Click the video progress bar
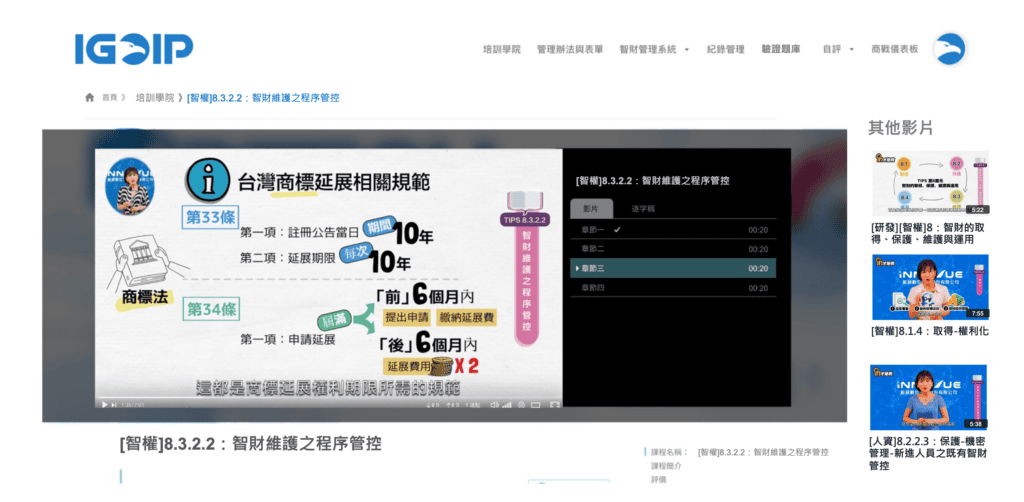Screen dimensions: 1024x502 point(328,397)
